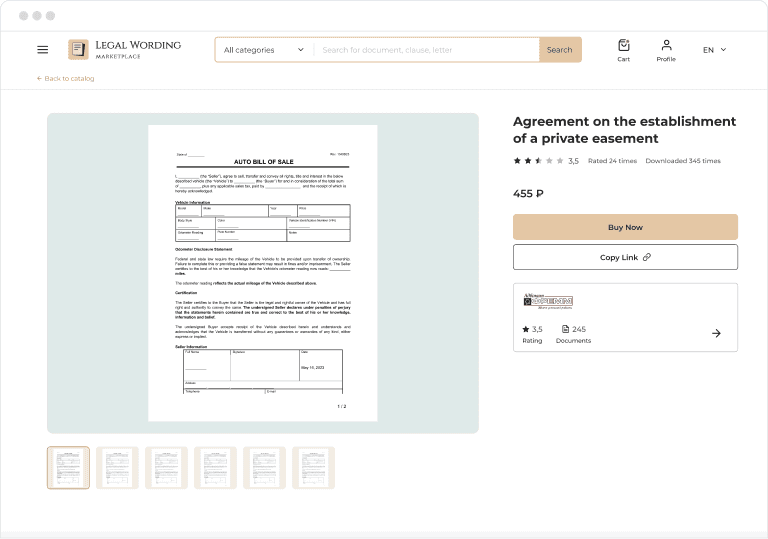
Task: Click the seller Documents icon
Action: [565, 329]
